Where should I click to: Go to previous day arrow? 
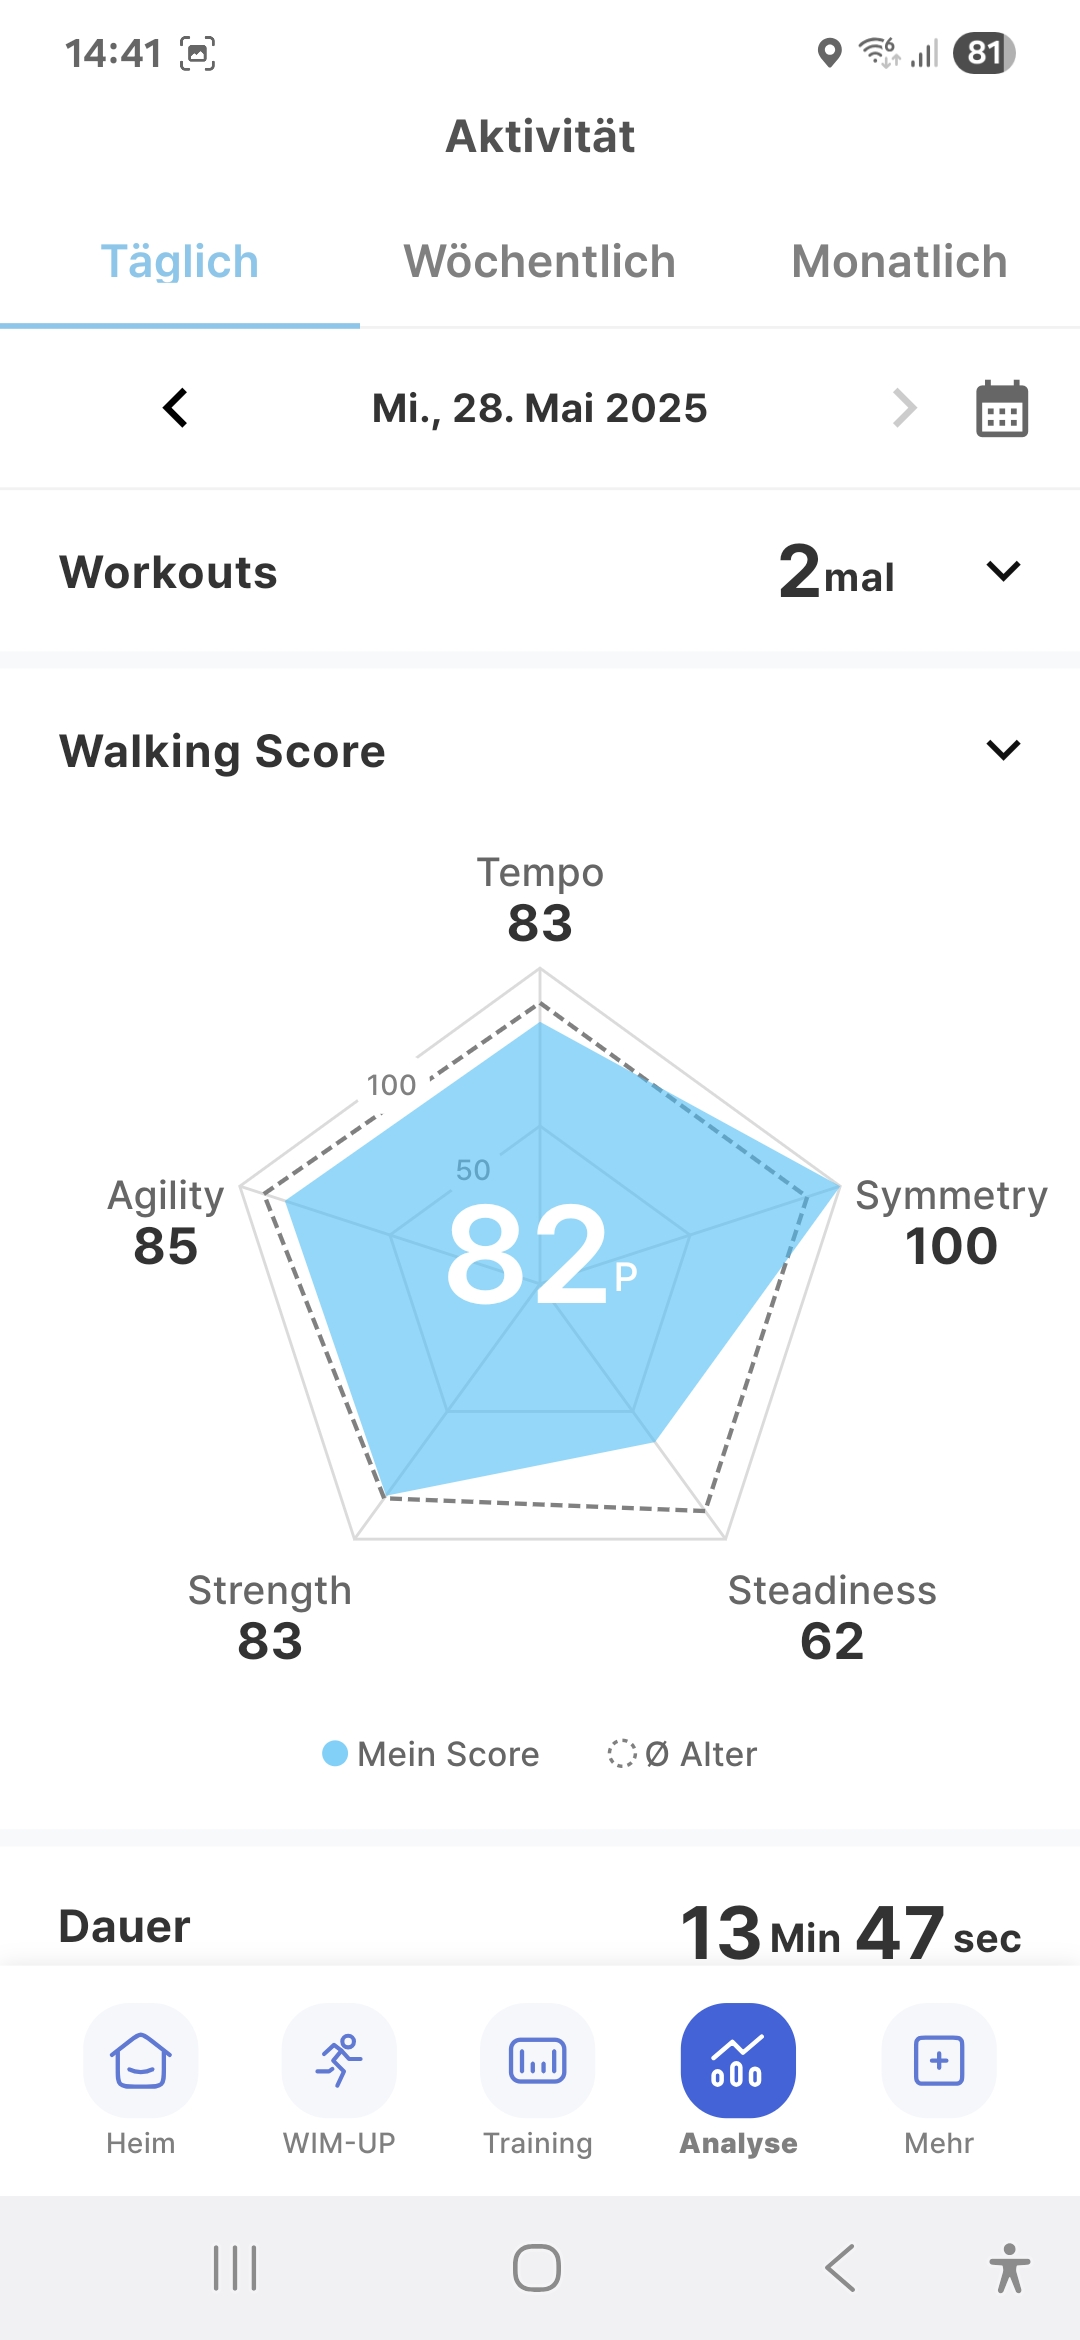point(176,408)
